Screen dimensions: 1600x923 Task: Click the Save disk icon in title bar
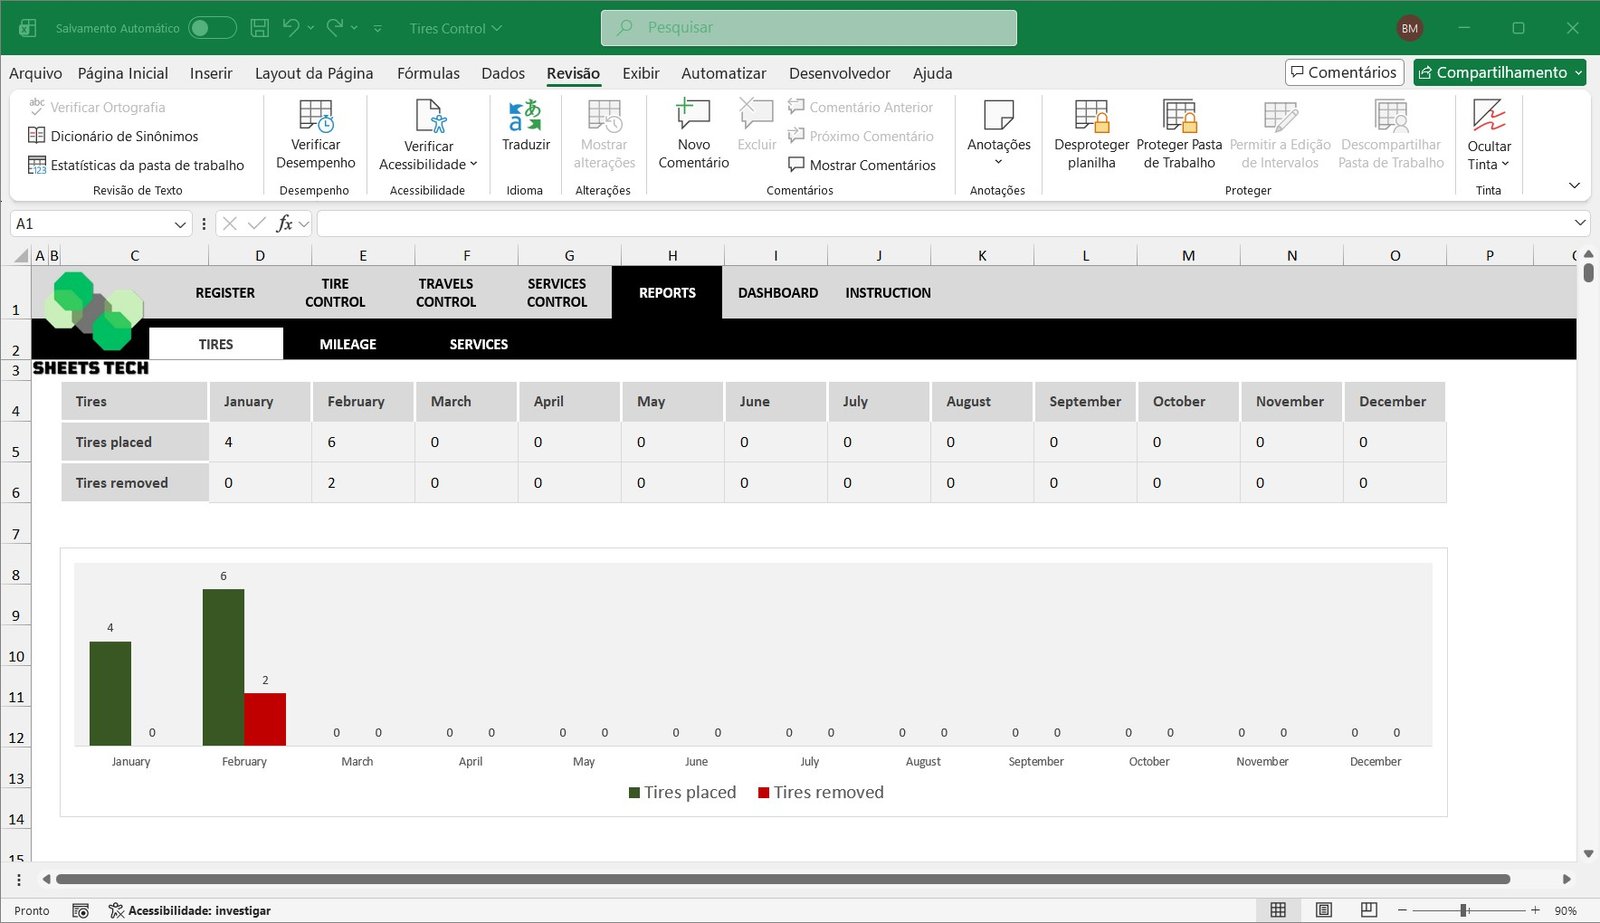pyautogui.click(x=259, y=28)
